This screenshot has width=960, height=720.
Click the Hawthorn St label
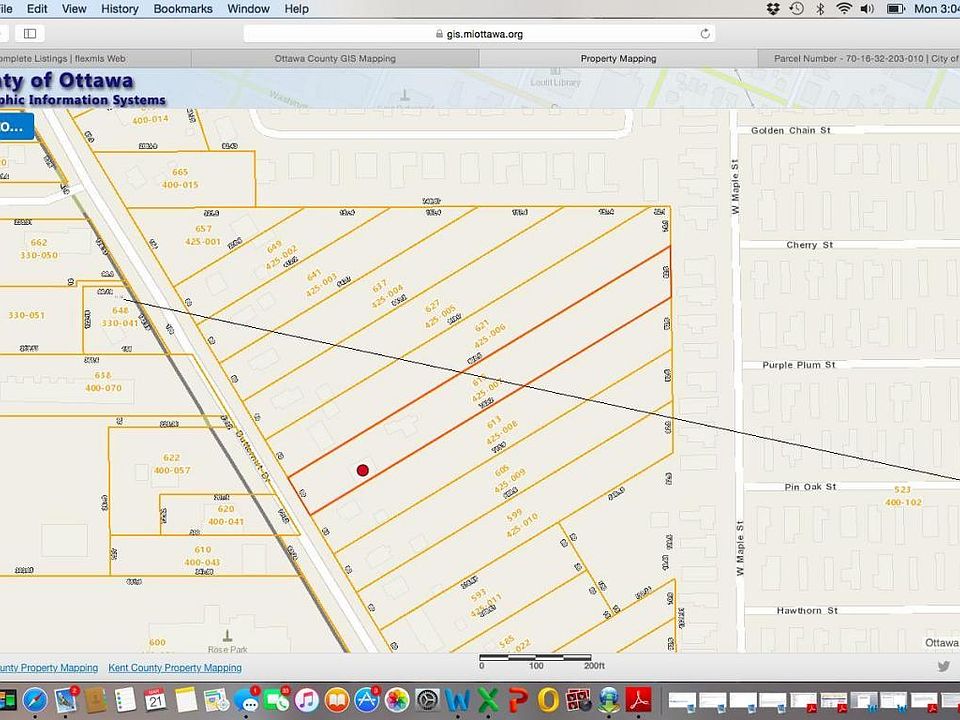click(808, 610)
